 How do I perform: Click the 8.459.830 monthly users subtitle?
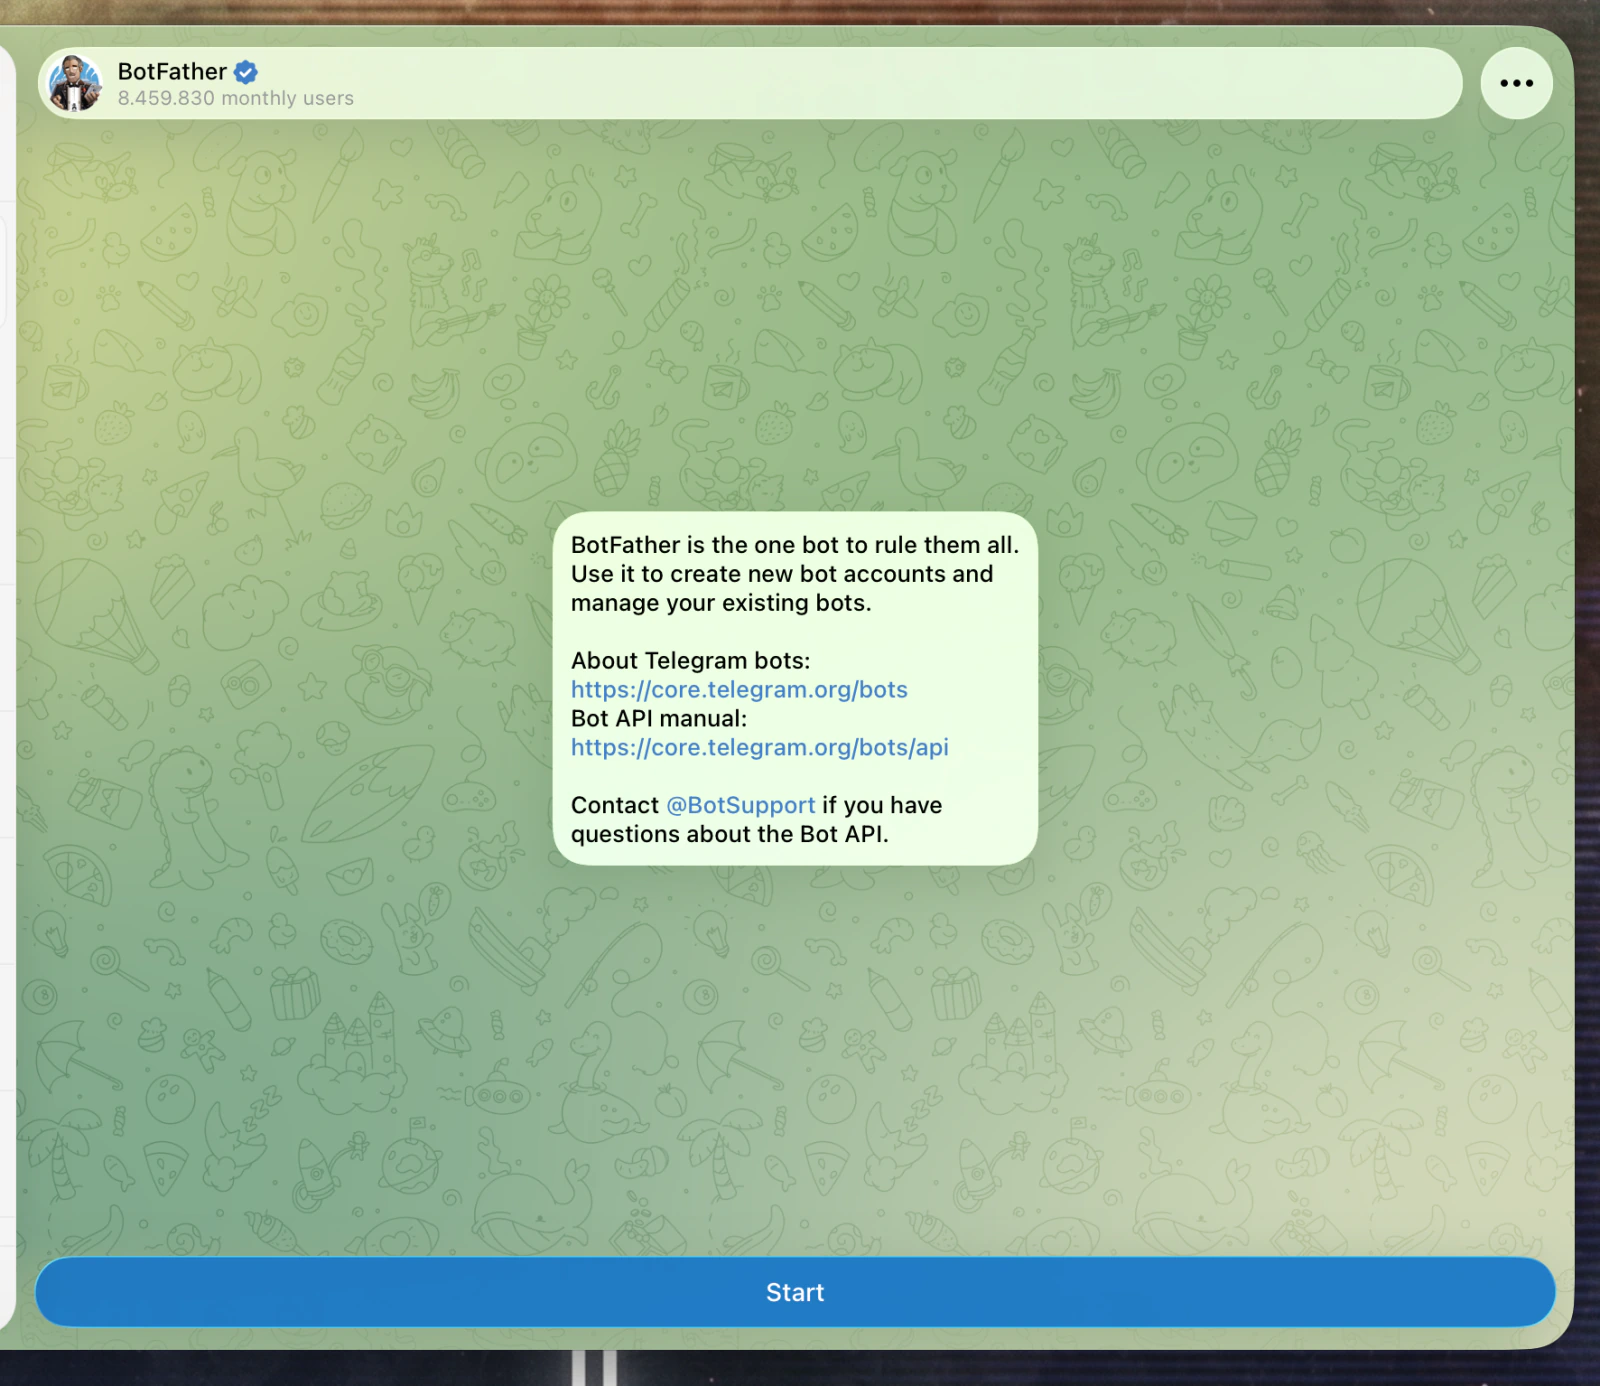pos(236,98)
